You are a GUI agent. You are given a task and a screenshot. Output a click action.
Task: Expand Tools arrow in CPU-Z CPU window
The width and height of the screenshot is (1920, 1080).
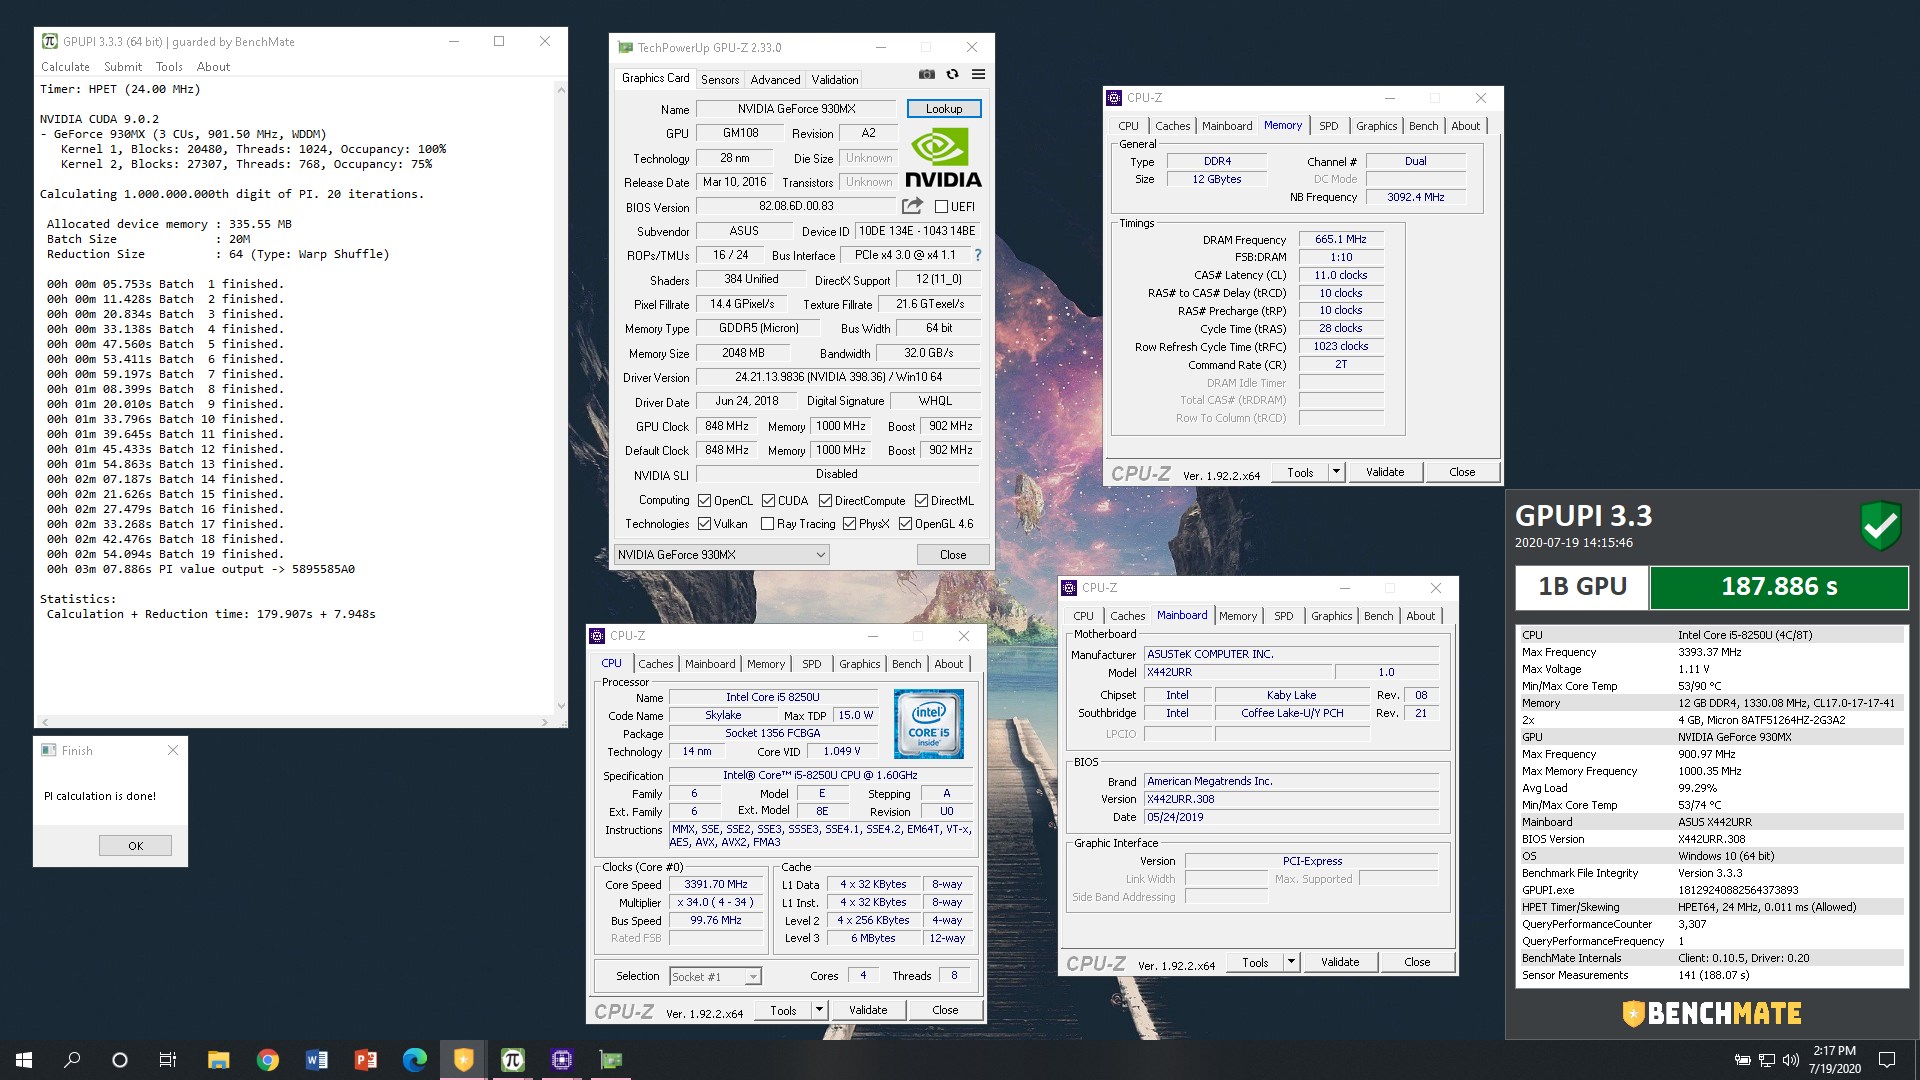(819, 1010)
